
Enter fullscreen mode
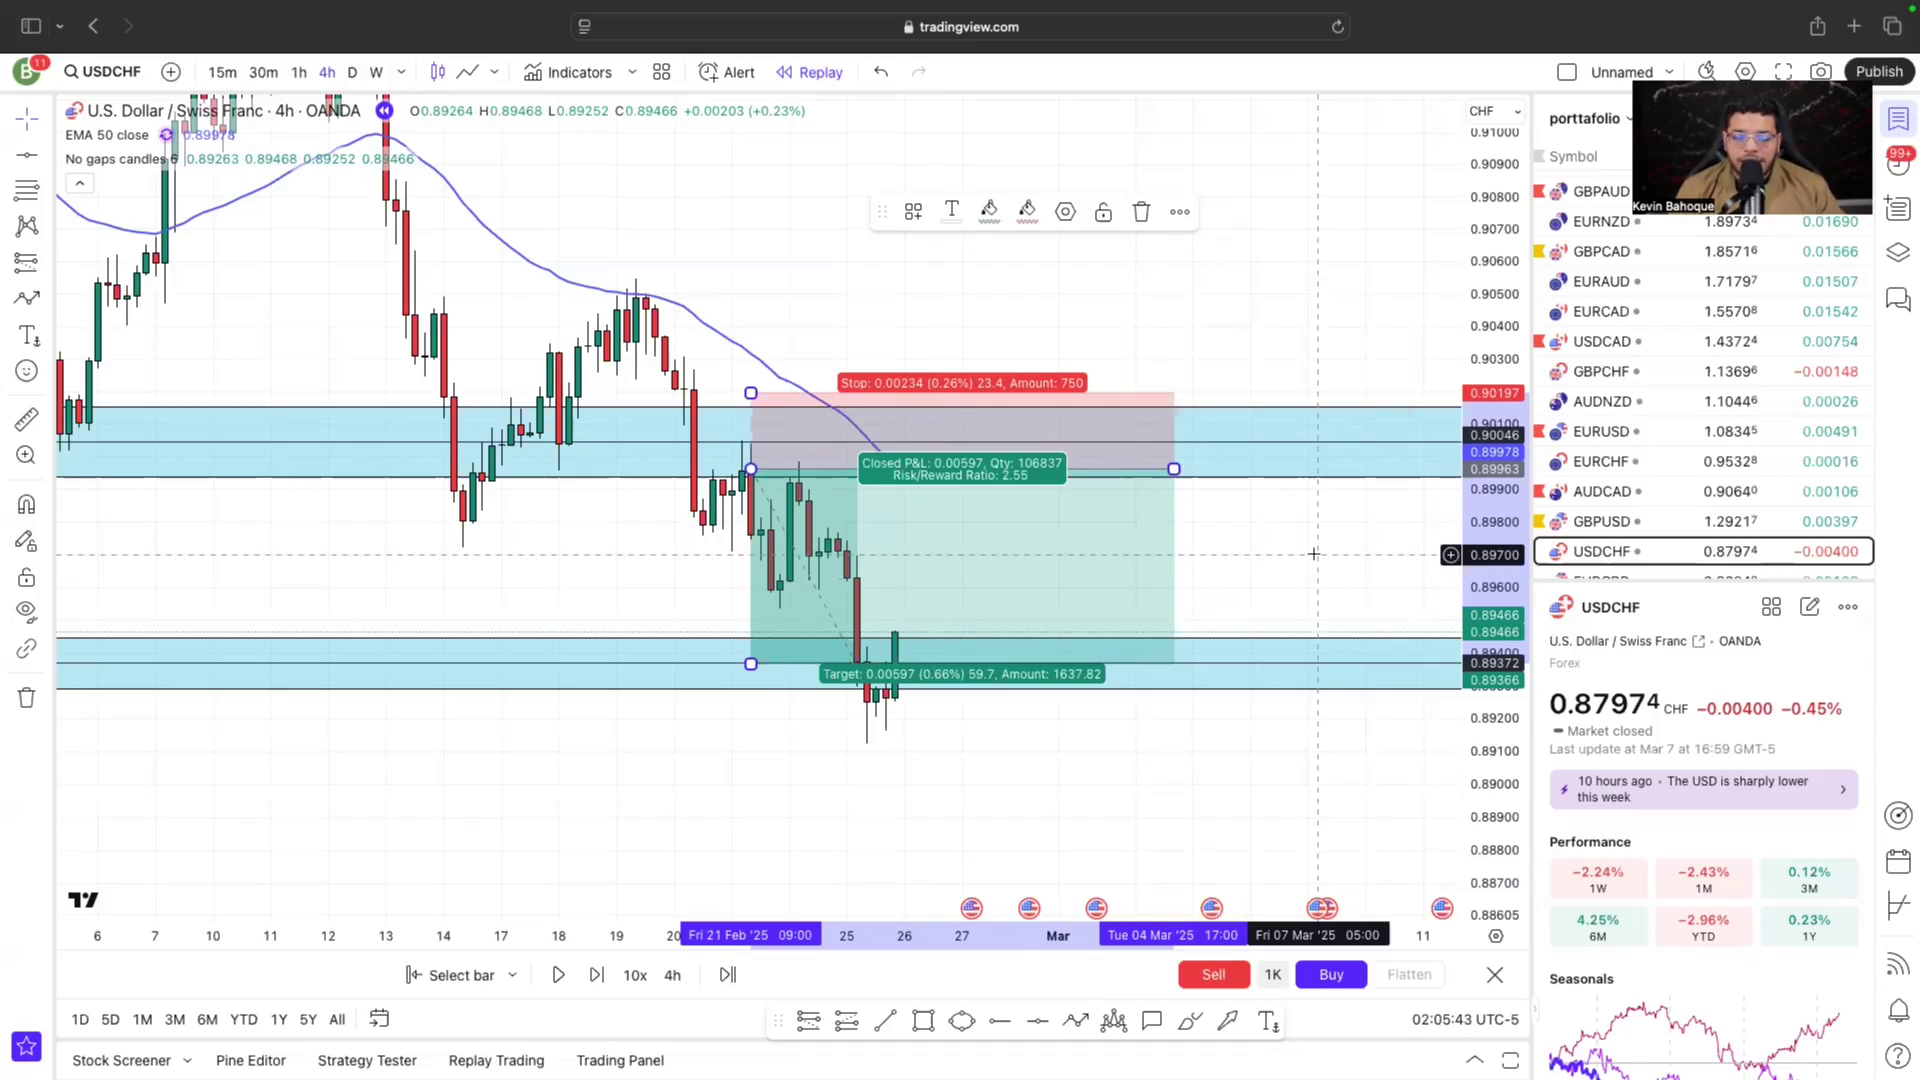tap(1783, 72)
